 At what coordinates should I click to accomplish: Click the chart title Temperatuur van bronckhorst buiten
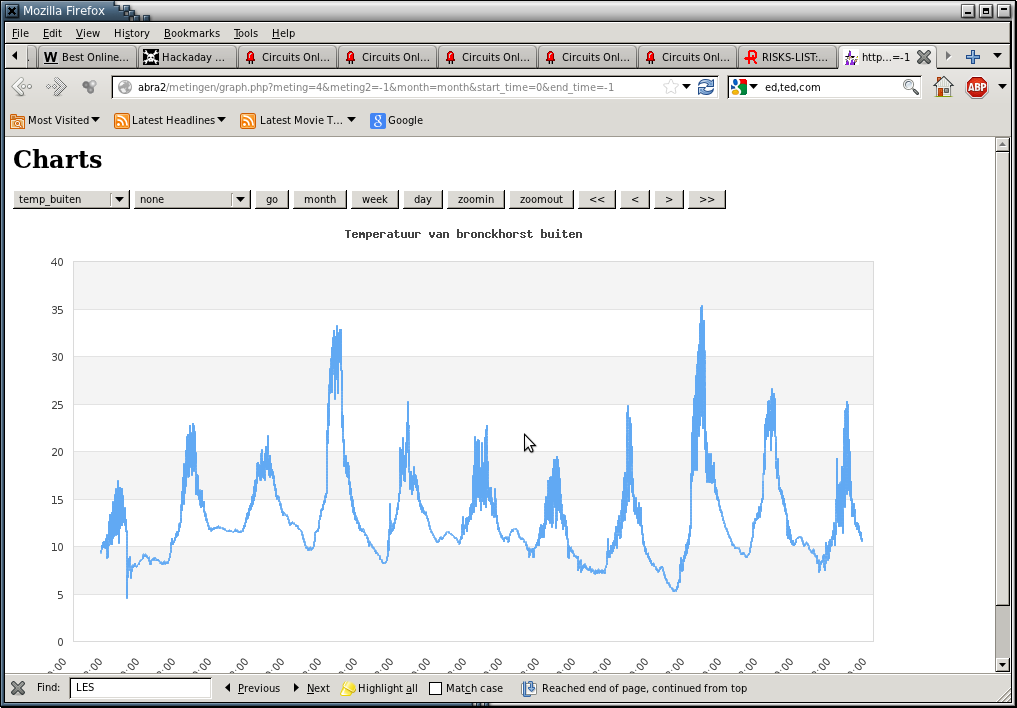pos(463,234)
